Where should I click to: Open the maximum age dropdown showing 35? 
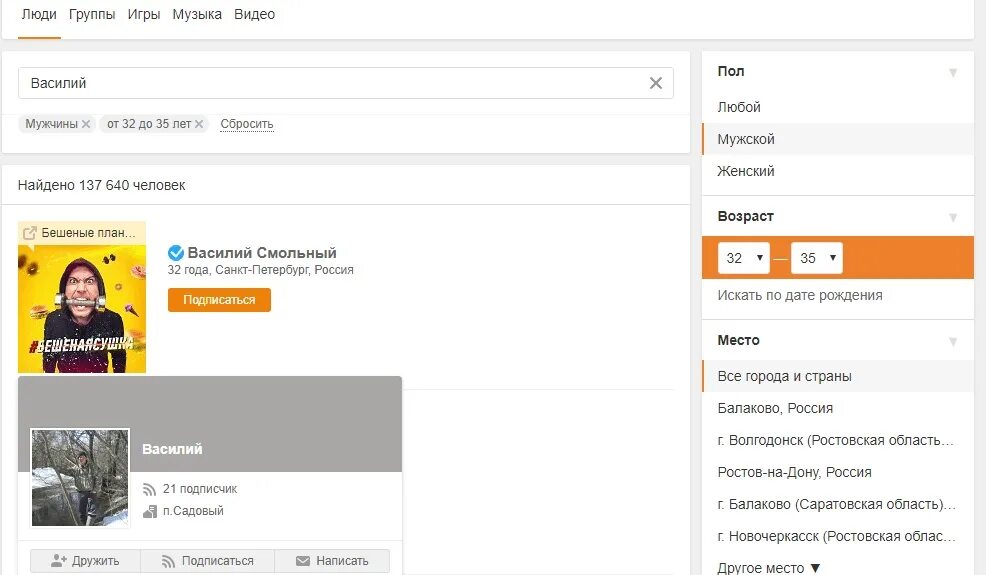(x=817, y=258)
